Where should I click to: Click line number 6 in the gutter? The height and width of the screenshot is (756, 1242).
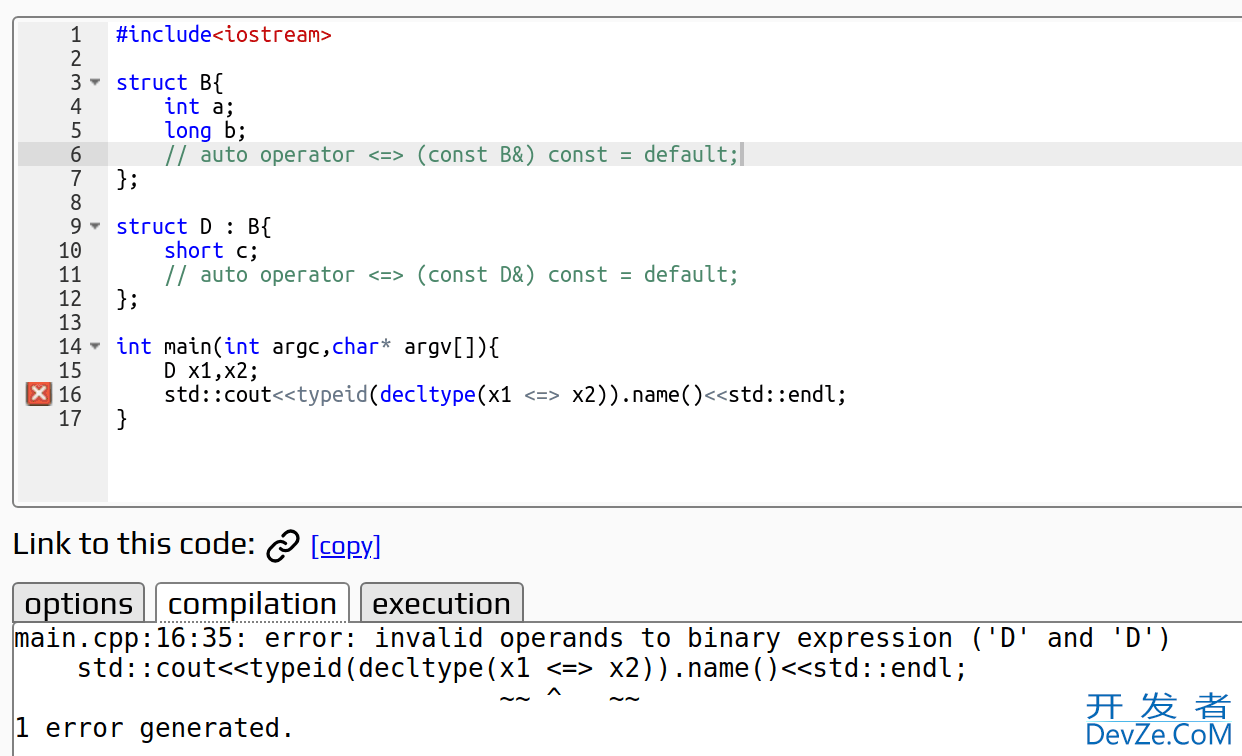tap(75, 154)
